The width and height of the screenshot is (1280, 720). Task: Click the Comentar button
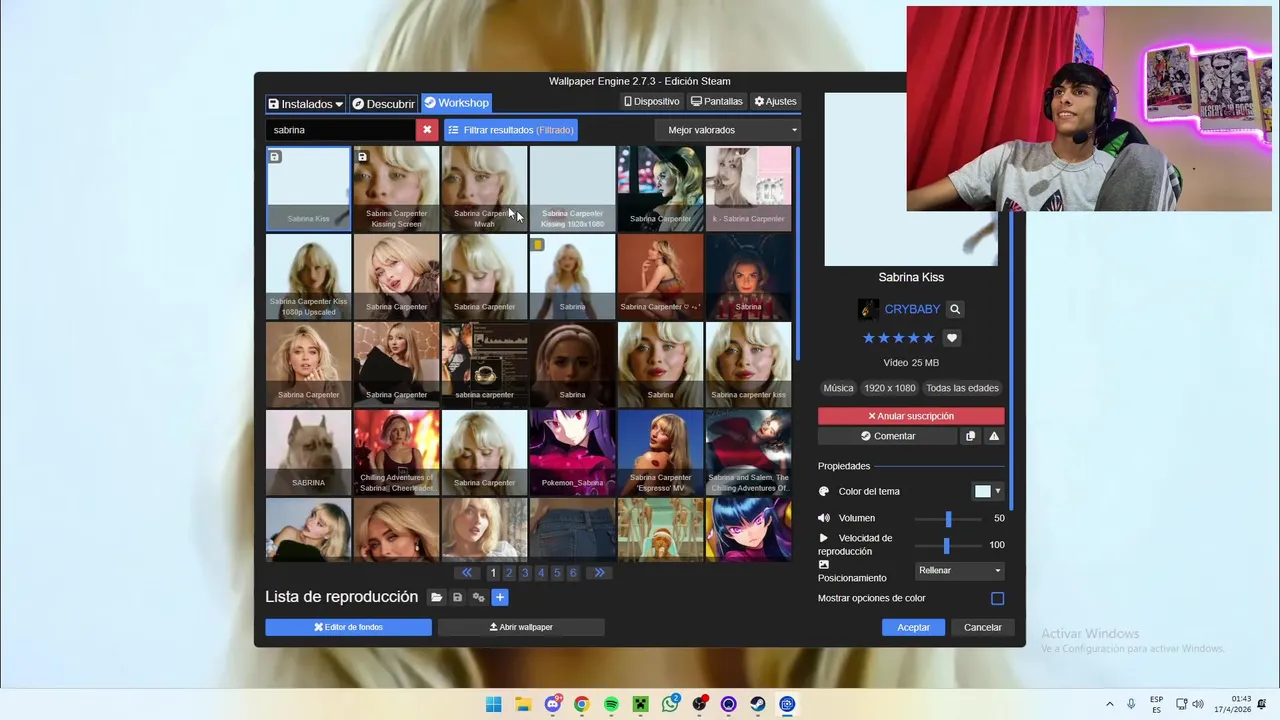[x=888, y=436]
